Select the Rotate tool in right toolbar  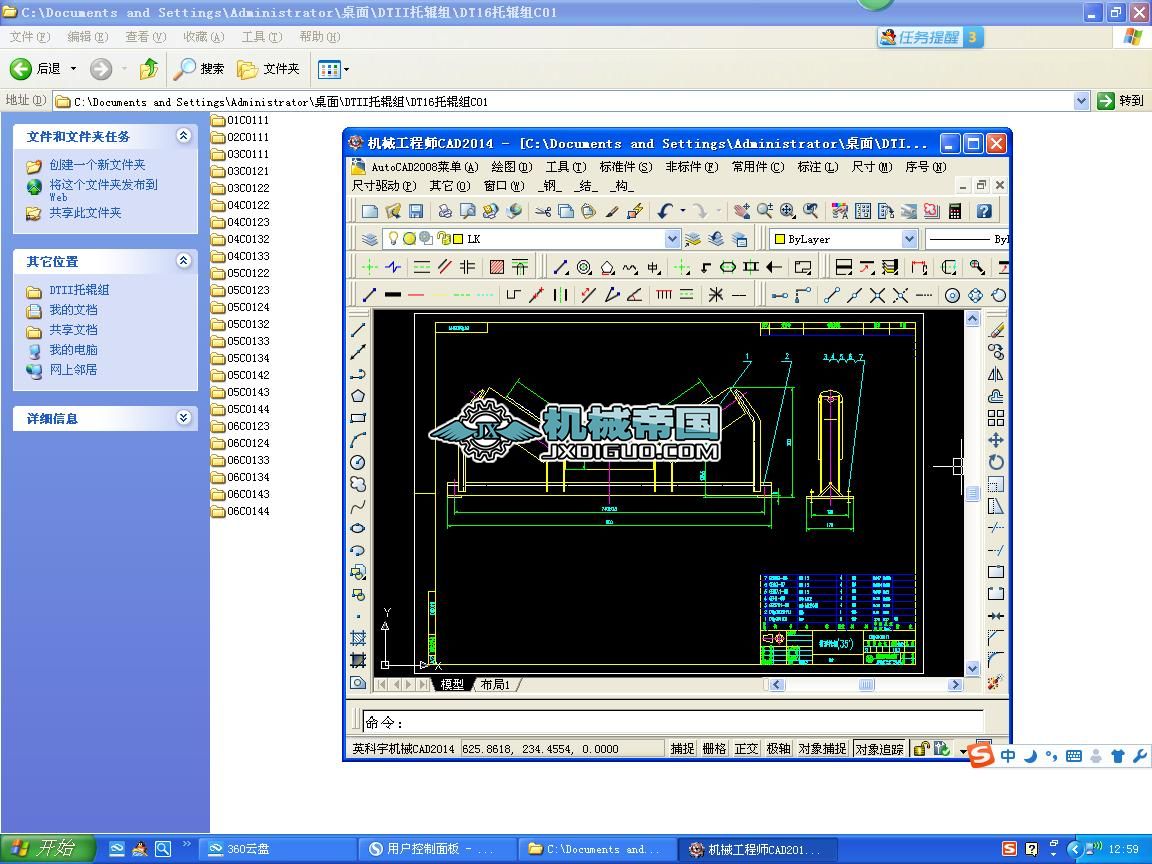(996, 462)
